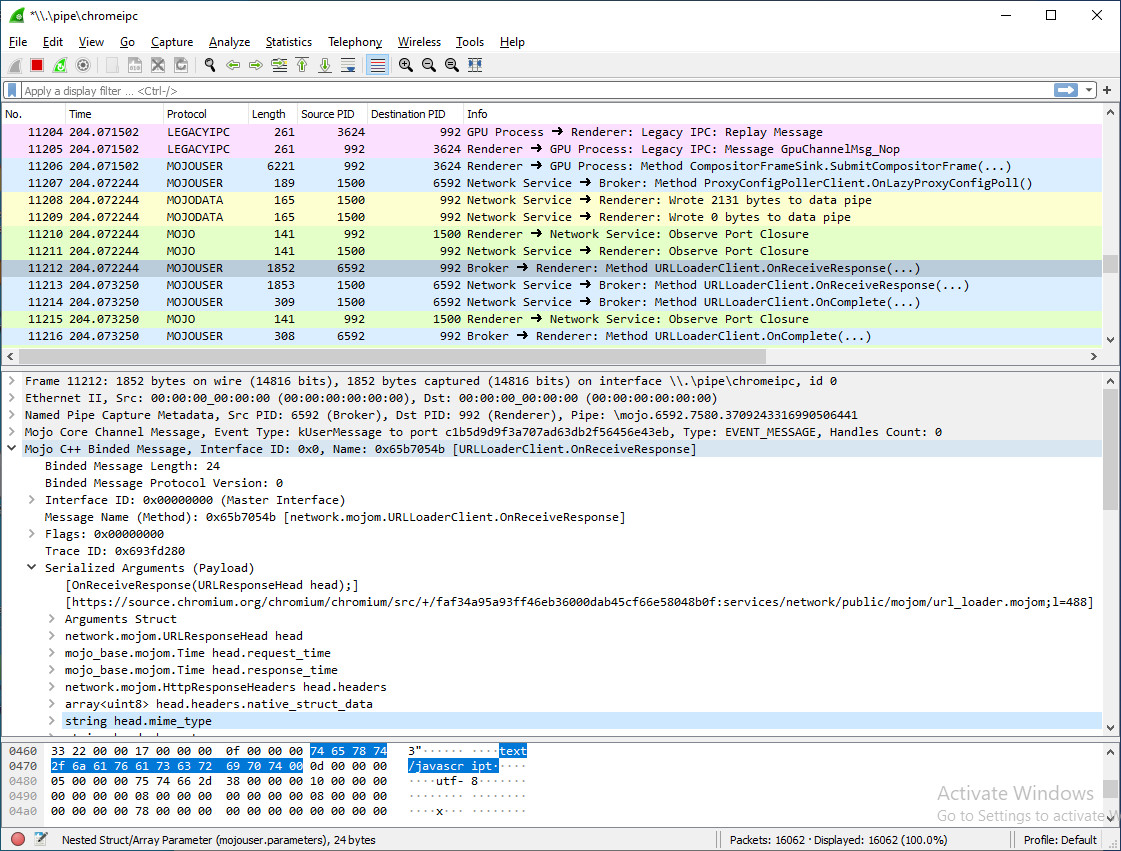Click Profile: Default in status bar
The height and width of the screenshot is (851, 1121).
[x=1060, y=840]
